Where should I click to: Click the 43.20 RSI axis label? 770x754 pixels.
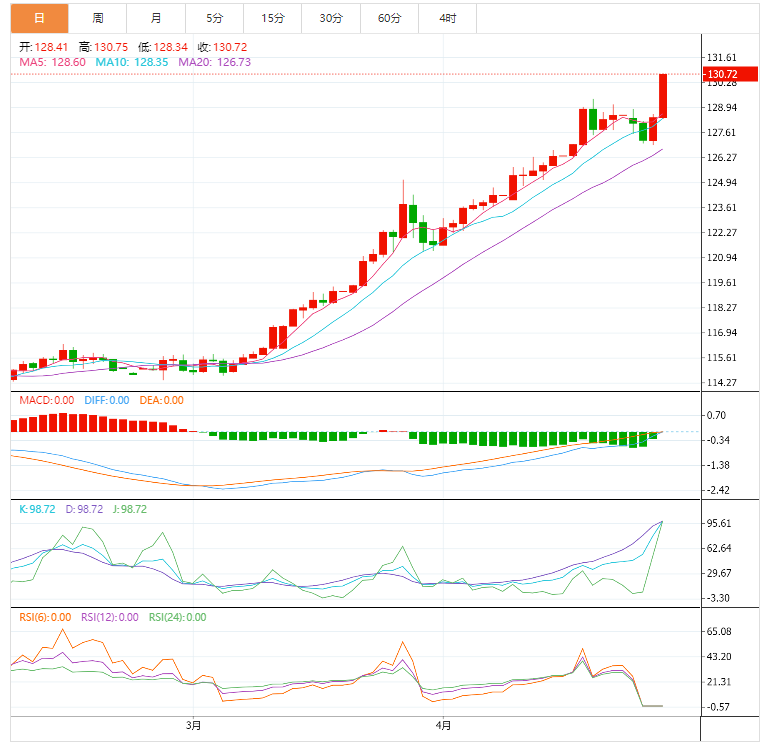719,657
